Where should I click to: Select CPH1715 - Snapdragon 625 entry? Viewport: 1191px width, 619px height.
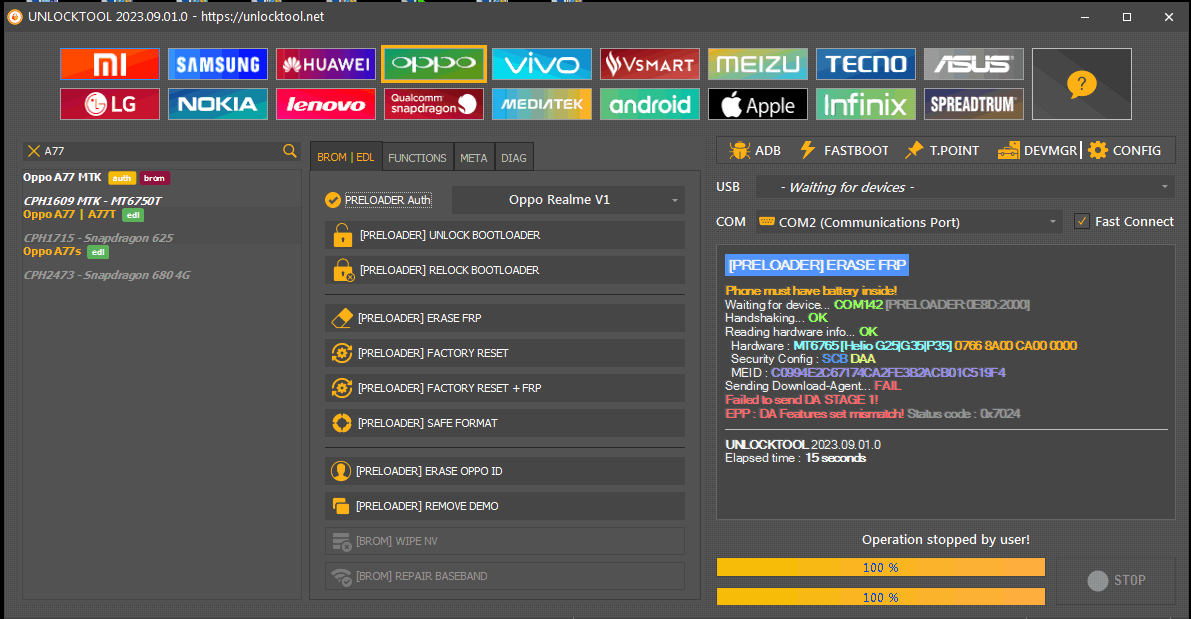click(98, 238)
